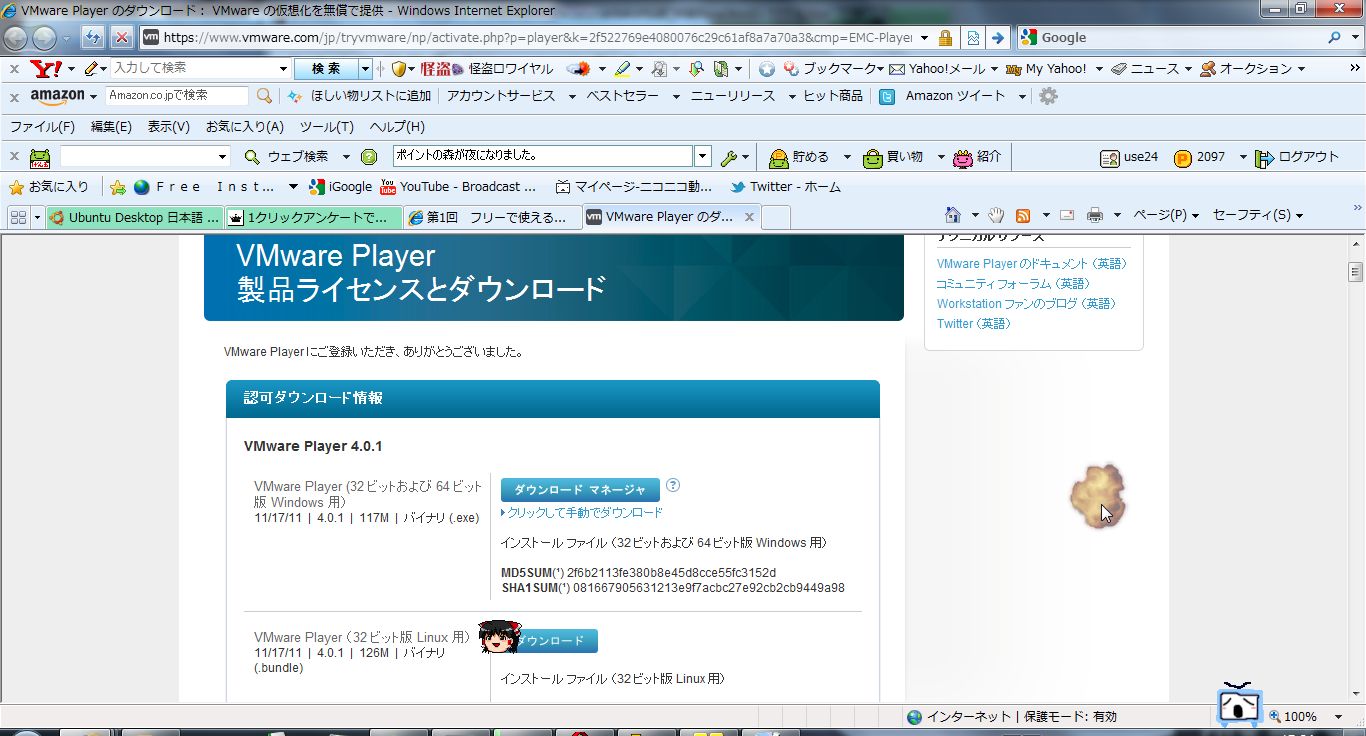The width and height of the screenshot is (1366, 736).
Task: Open the 表示(V) menu
Action: tap(169, 127)
